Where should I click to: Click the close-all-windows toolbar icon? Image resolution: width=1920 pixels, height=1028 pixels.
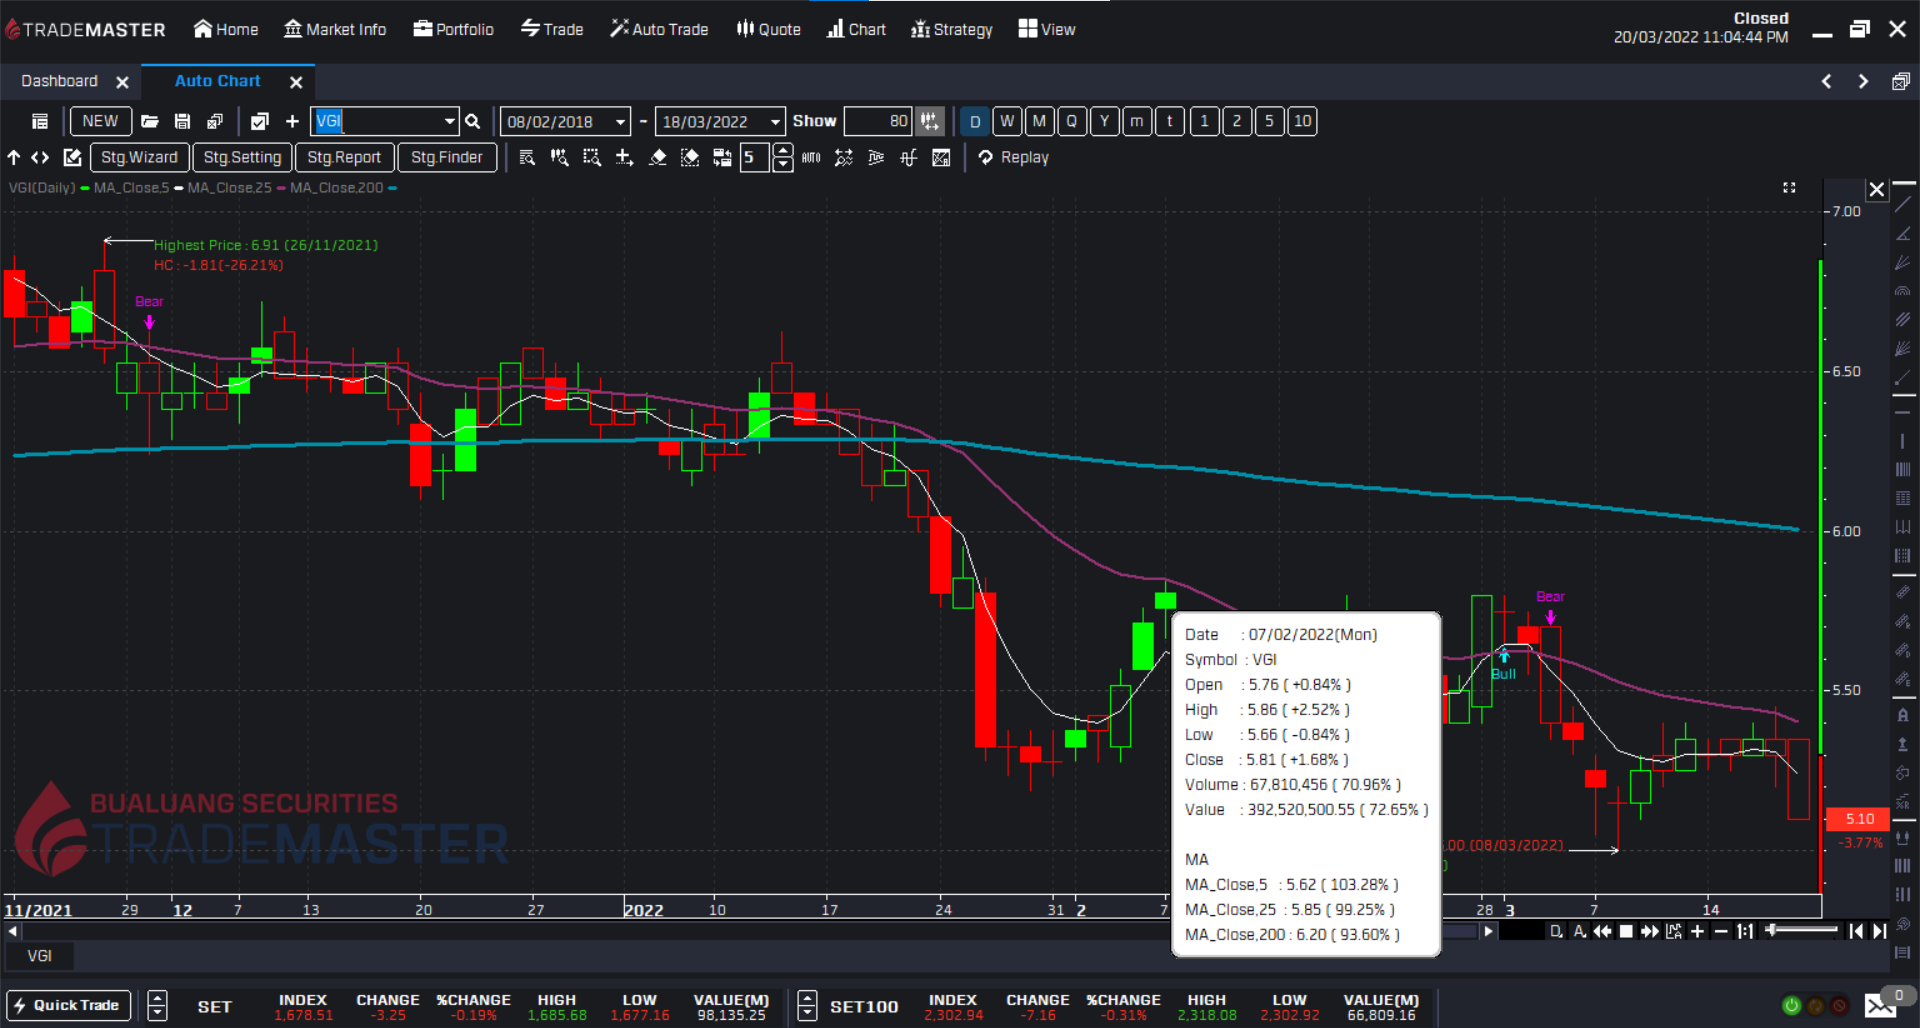tap(215, 121)
